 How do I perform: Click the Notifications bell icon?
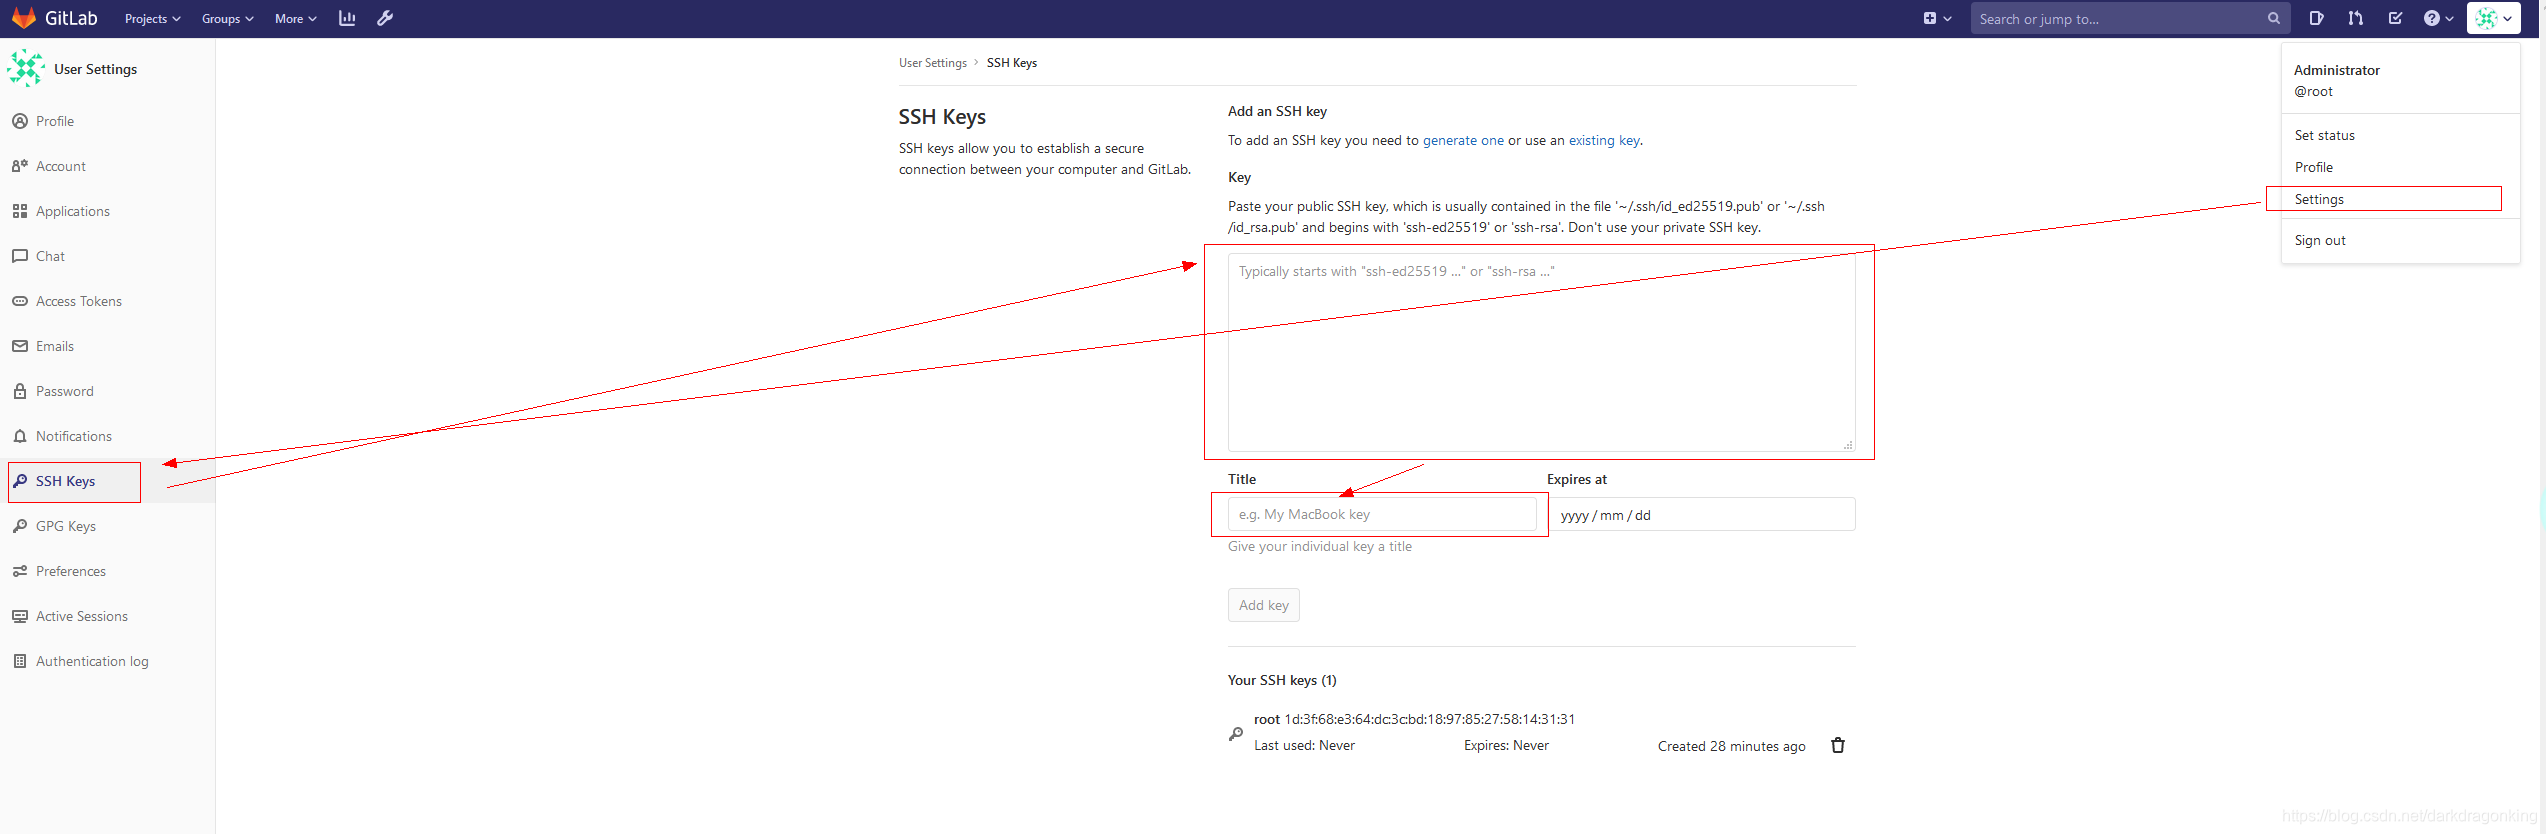[x=20, y=436]
